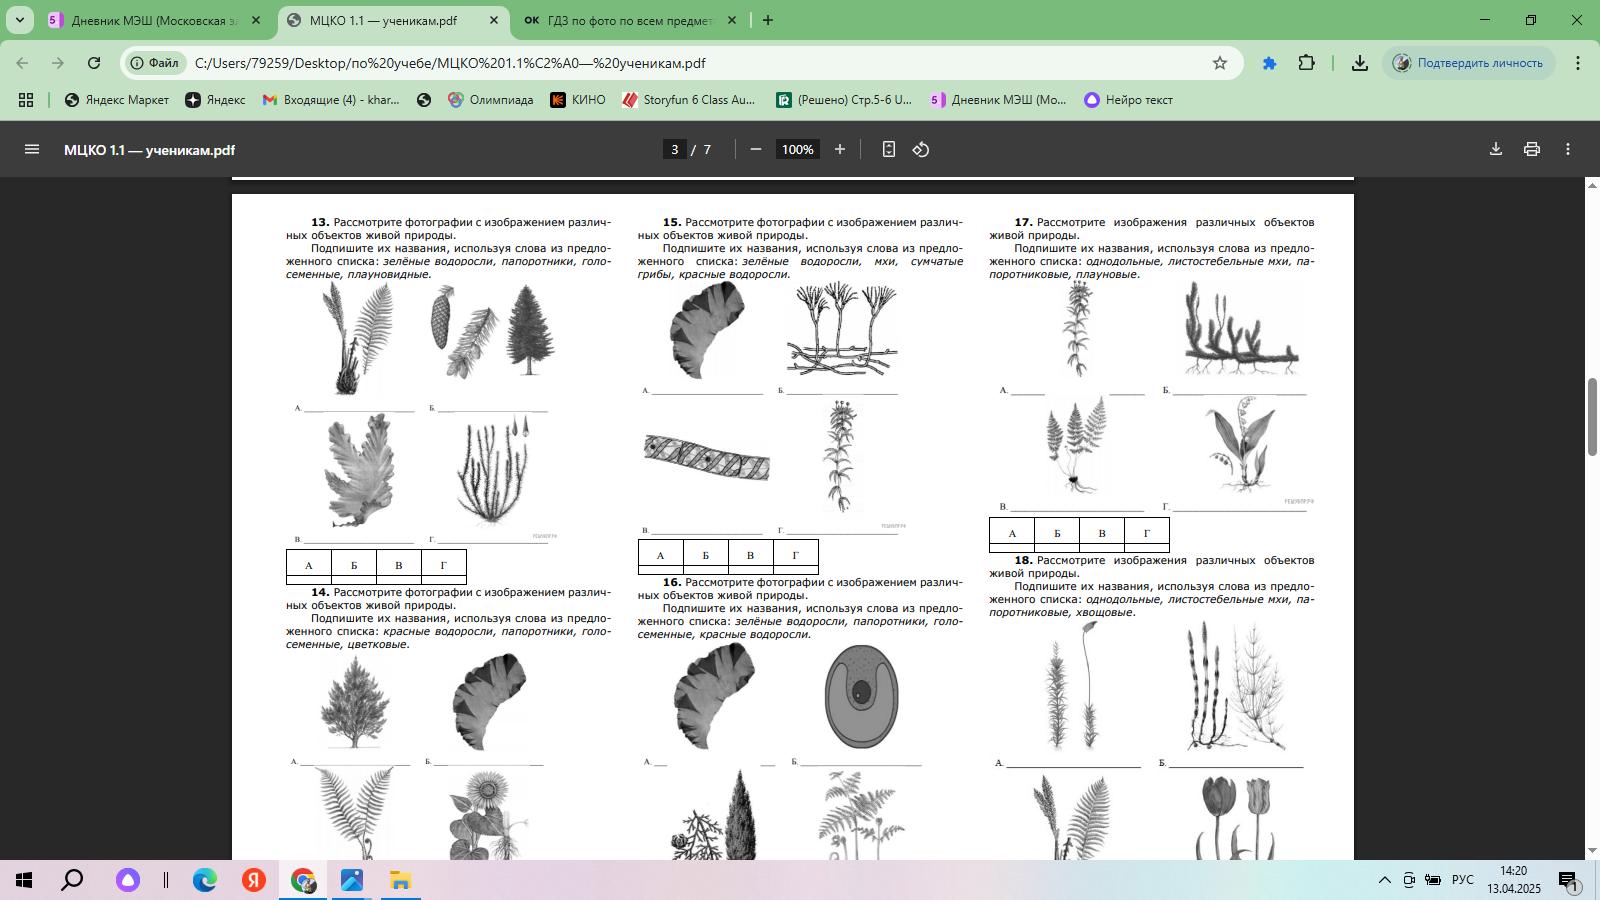
Task: Open the browser extensions puzzle icon
Action: coord(1306,63)
